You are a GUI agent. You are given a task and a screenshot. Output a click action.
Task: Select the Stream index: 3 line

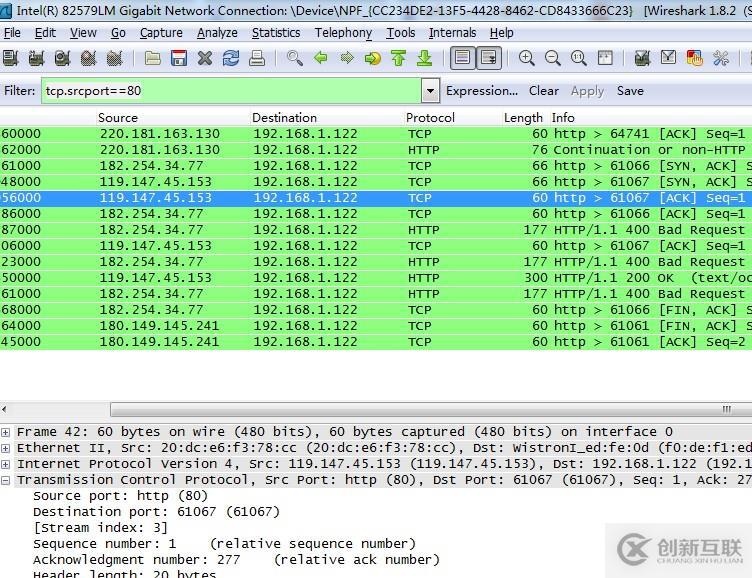pyautogui.click(x=100, y=528)
